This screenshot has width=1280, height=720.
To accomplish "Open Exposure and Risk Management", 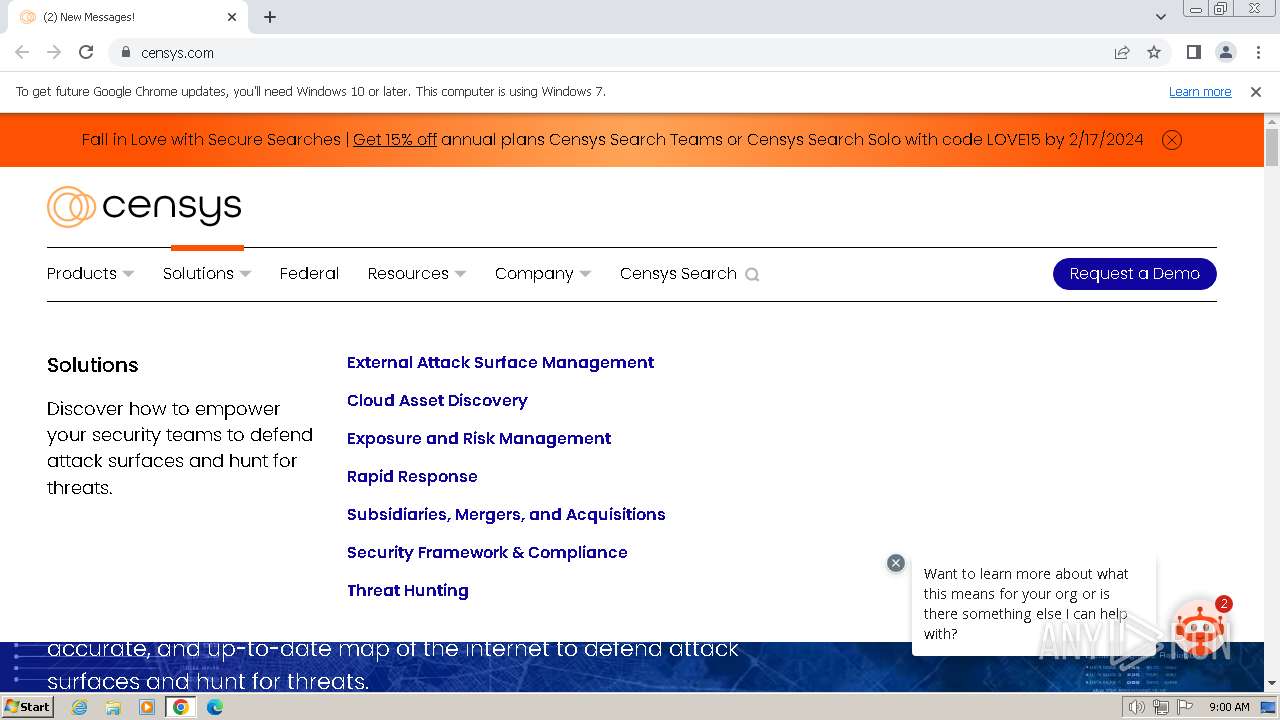I will 479,438.
